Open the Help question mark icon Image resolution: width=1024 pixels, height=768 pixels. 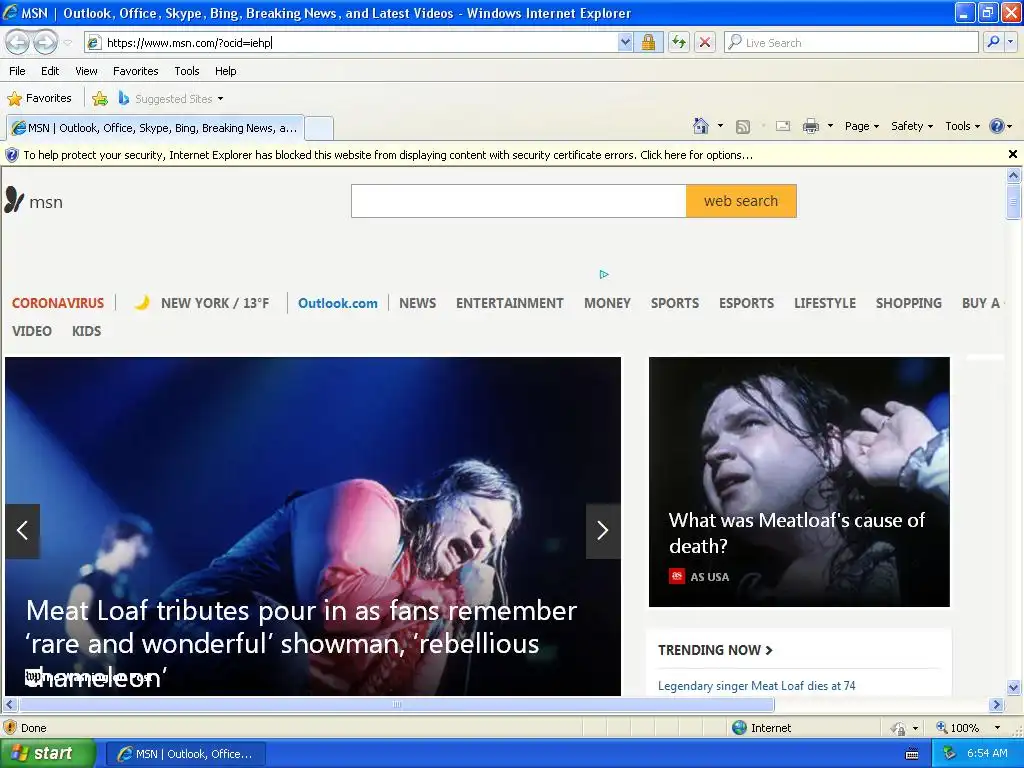coord(997,126)
